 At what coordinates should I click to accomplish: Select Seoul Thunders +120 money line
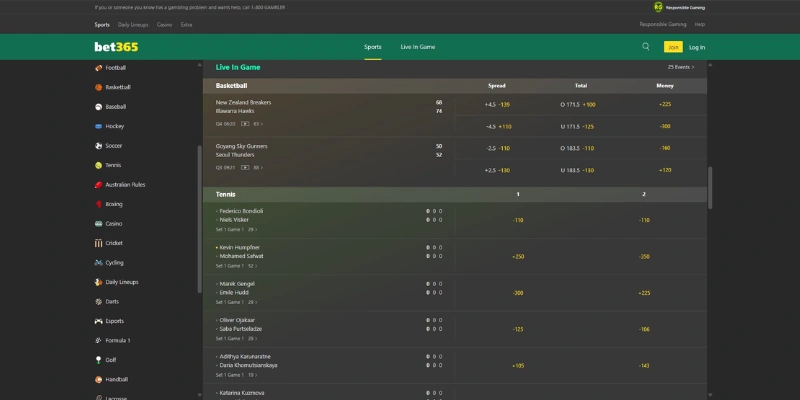coord(665,170)
